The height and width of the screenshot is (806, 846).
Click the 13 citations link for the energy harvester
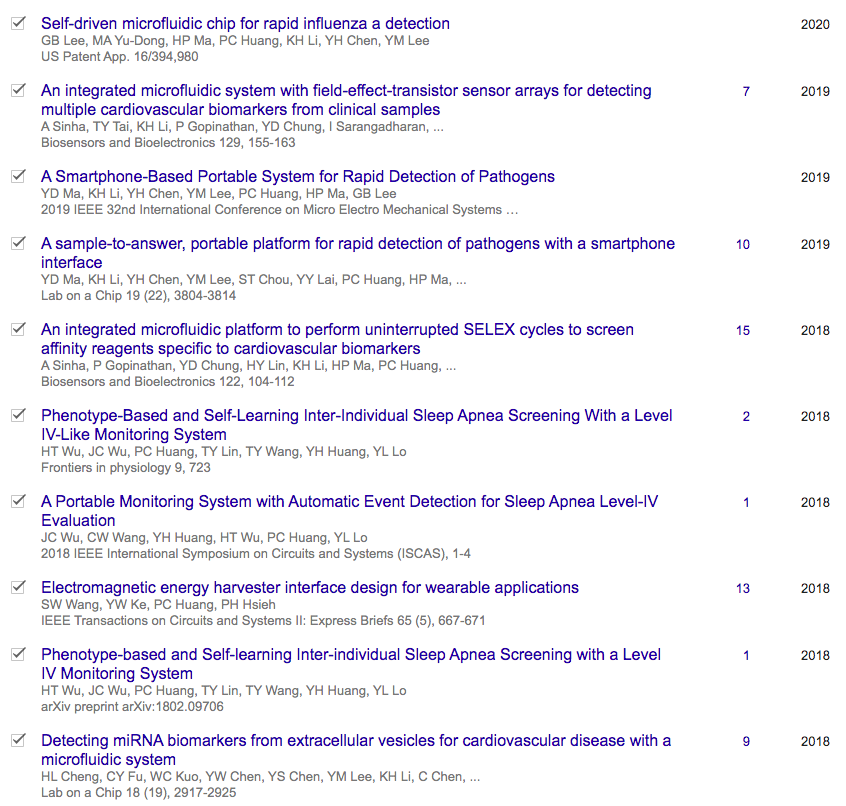point(743,588)
